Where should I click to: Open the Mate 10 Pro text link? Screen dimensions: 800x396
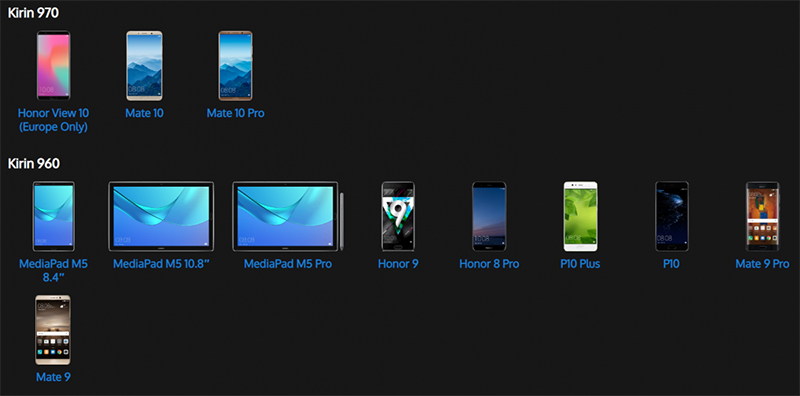tap(235, 113)
